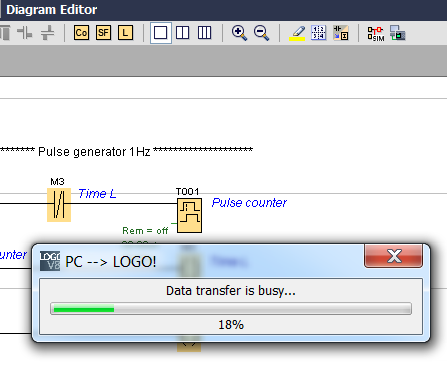Open the SF special functions button
Screen dimensions: 447x371
[x=103, y=33]
